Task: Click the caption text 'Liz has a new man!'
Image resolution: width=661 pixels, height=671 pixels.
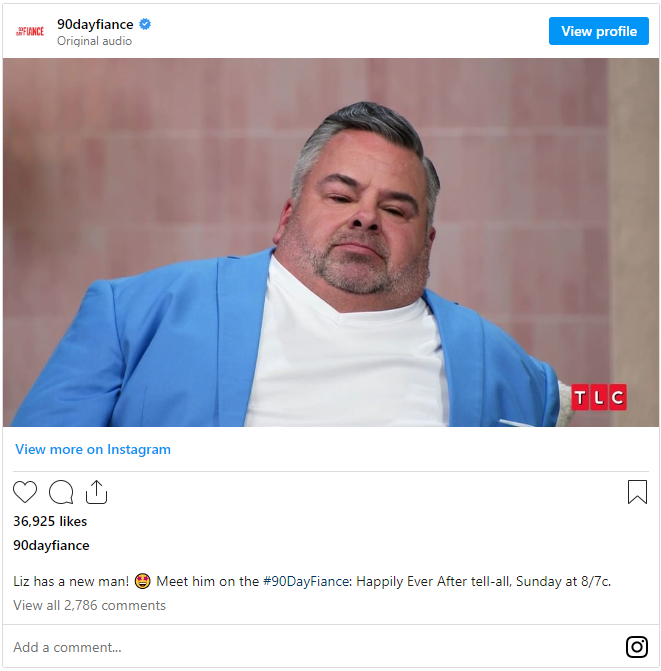Action: (x=71, y=581)
